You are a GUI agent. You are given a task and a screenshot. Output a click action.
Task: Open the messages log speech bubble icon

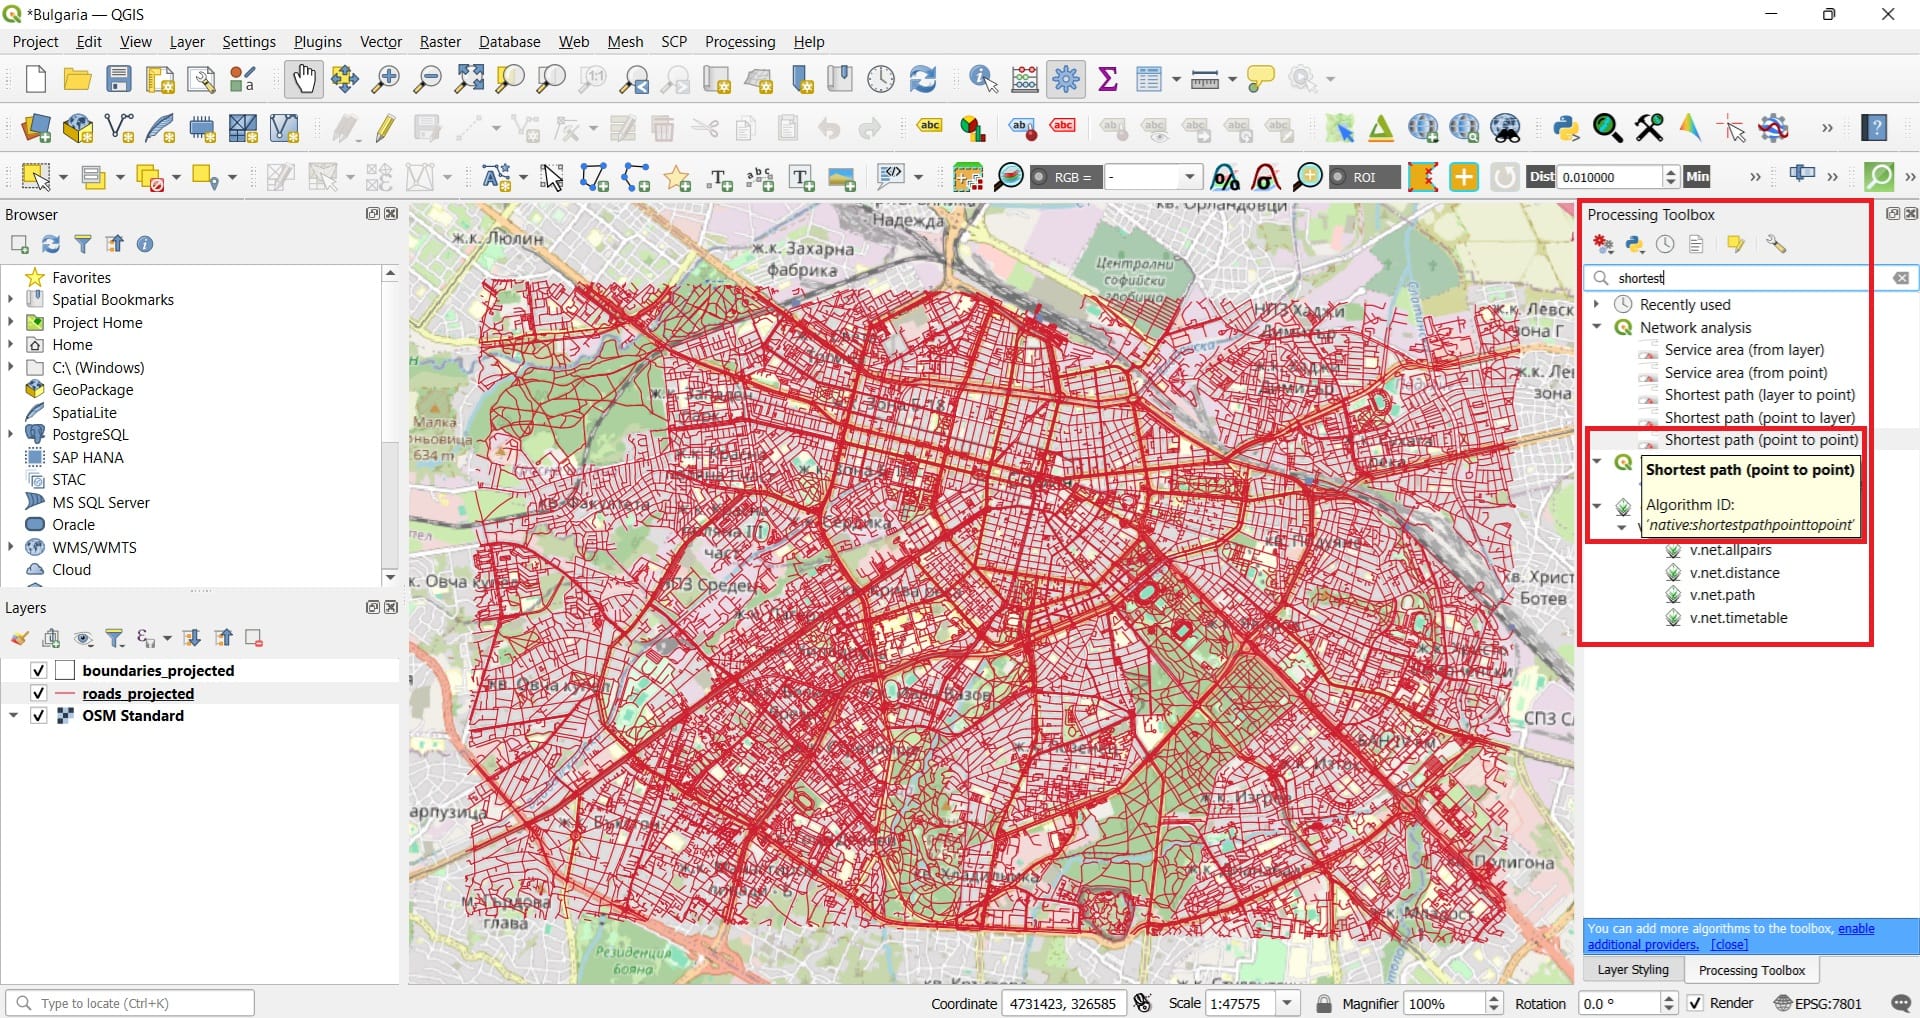[1901, 1003]
